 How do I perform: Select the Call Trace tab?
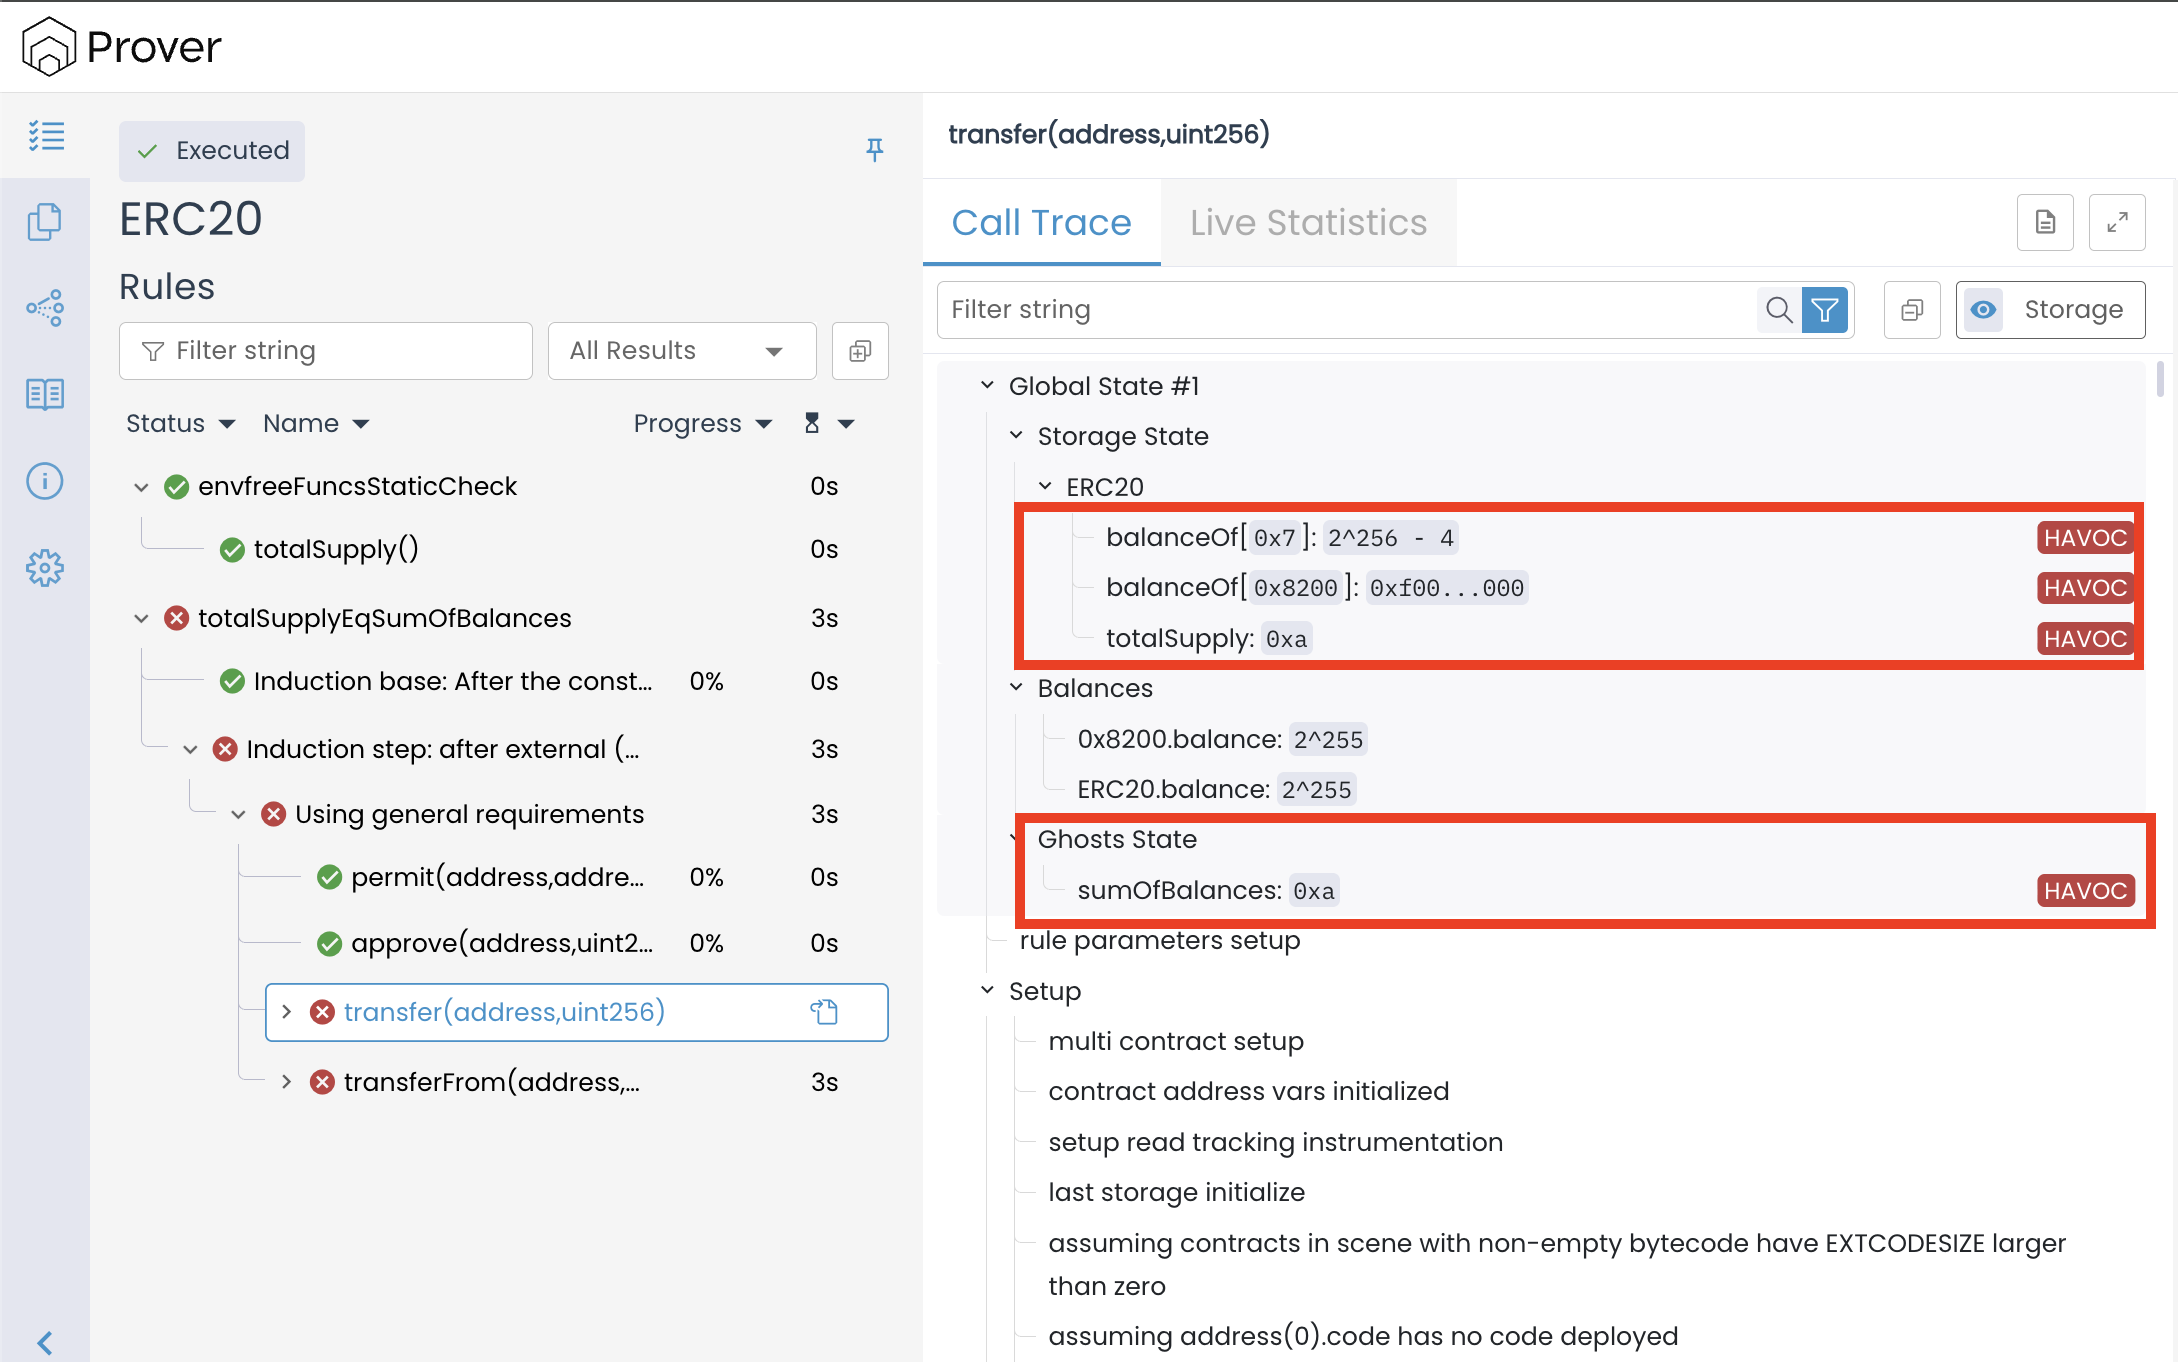[x=1041, y=223]
